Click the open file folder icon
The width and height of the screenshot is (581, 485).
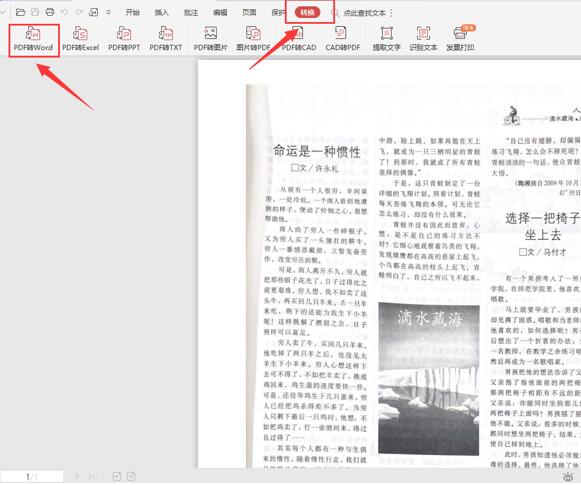[20, 13]
